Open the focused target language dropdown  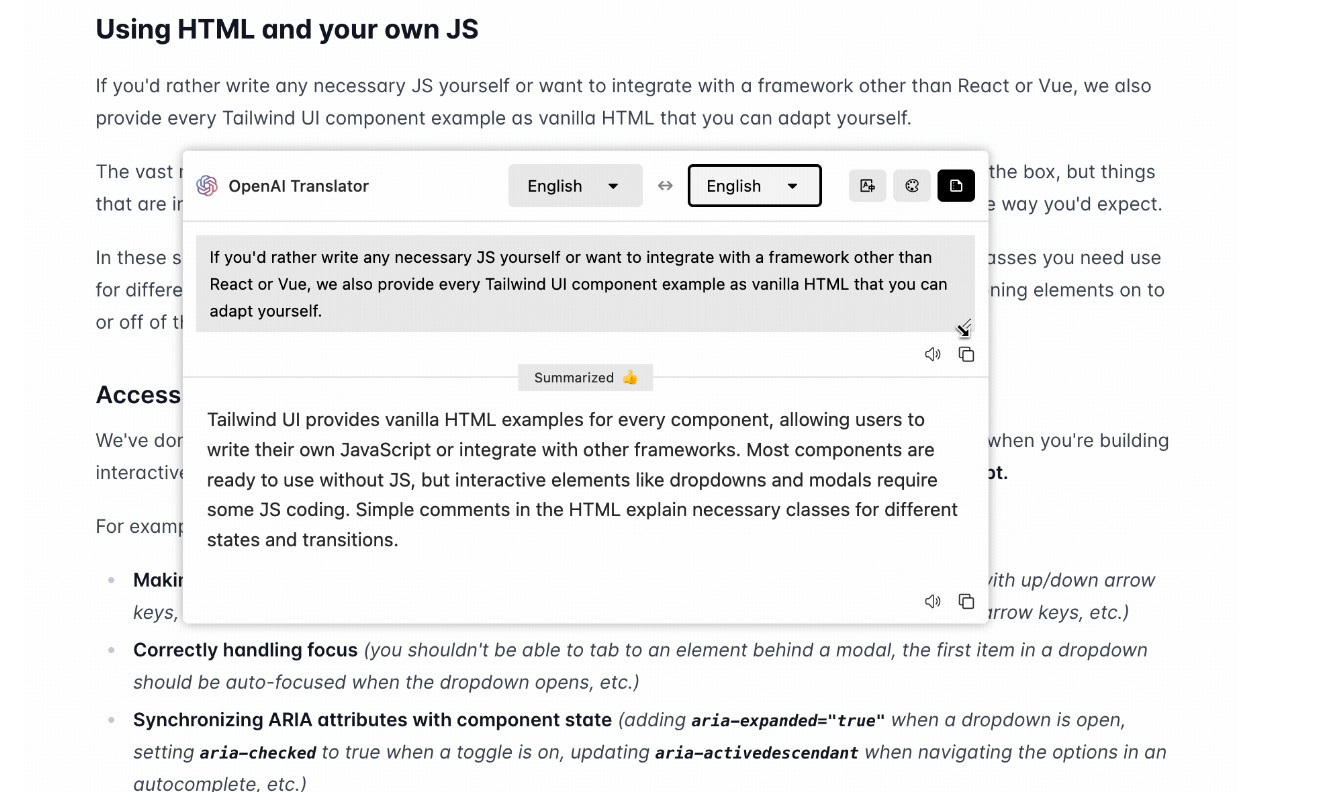coord(754,186)
